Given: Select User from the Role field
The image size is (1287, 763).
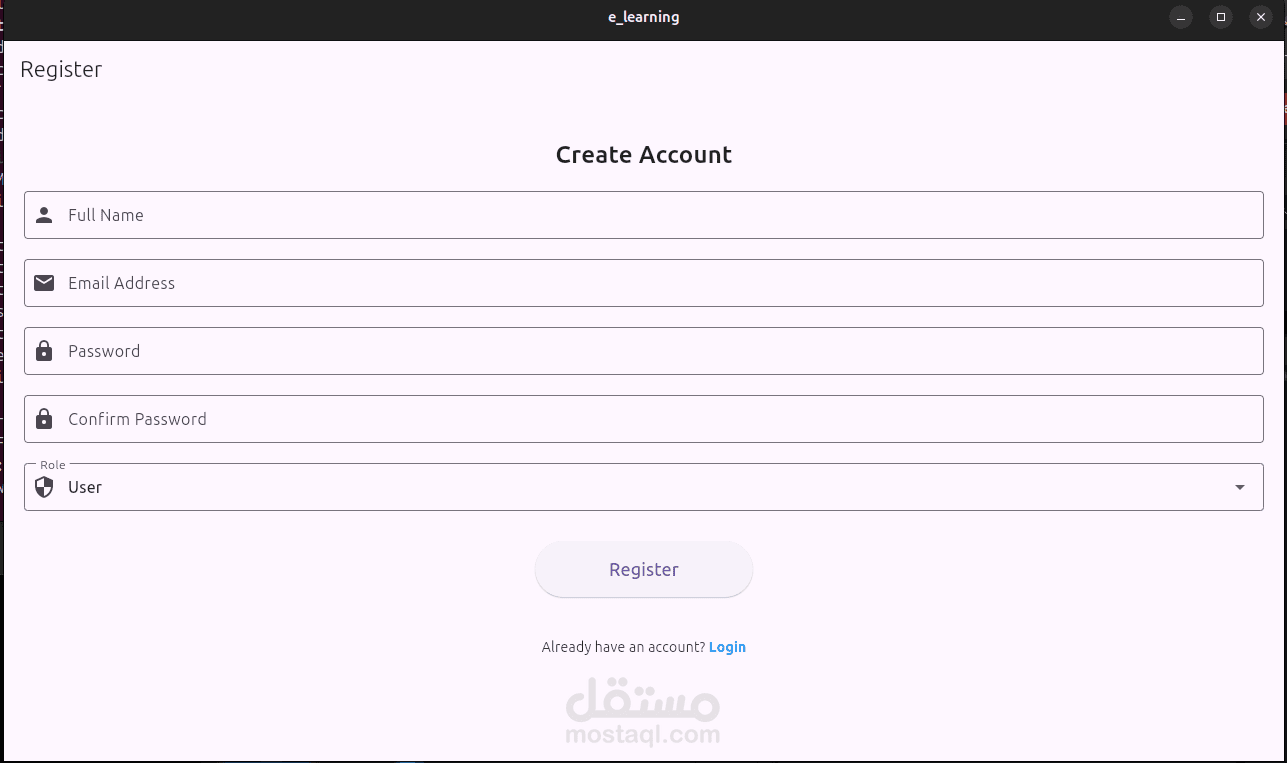Looking at the screenshot, I should tap(84, 487).
